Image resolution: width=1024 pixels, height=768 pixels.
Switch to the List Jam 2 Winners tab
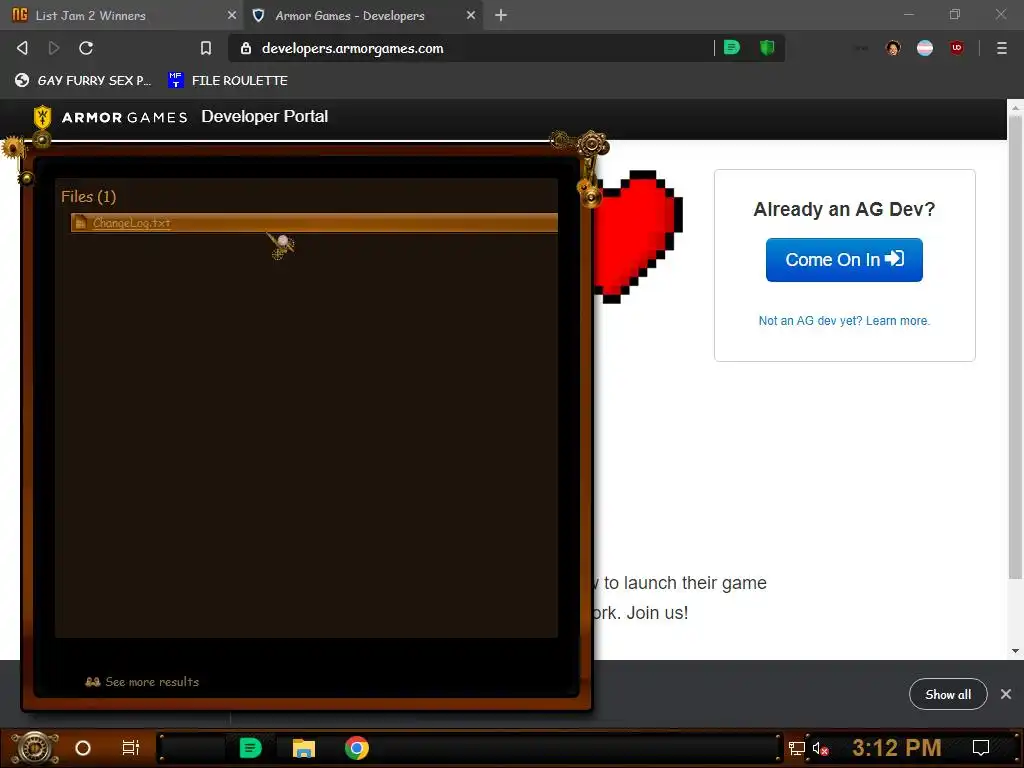(121, 15)
